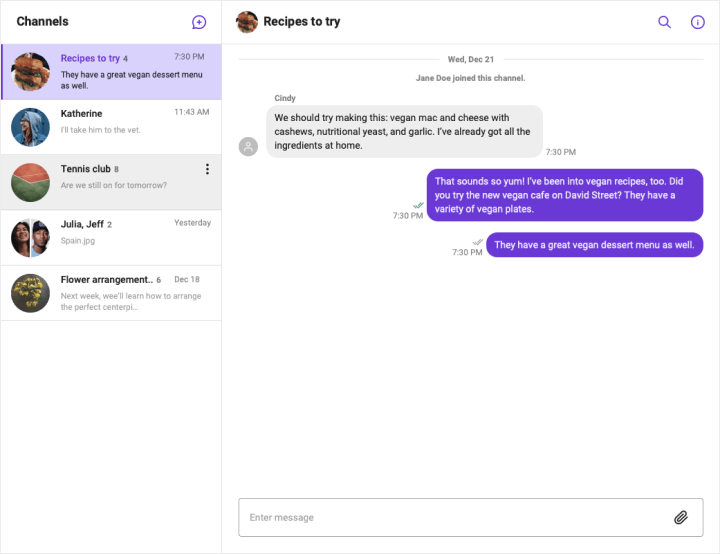Open channel information panel
Screen dimensions: 720x554
698,22
